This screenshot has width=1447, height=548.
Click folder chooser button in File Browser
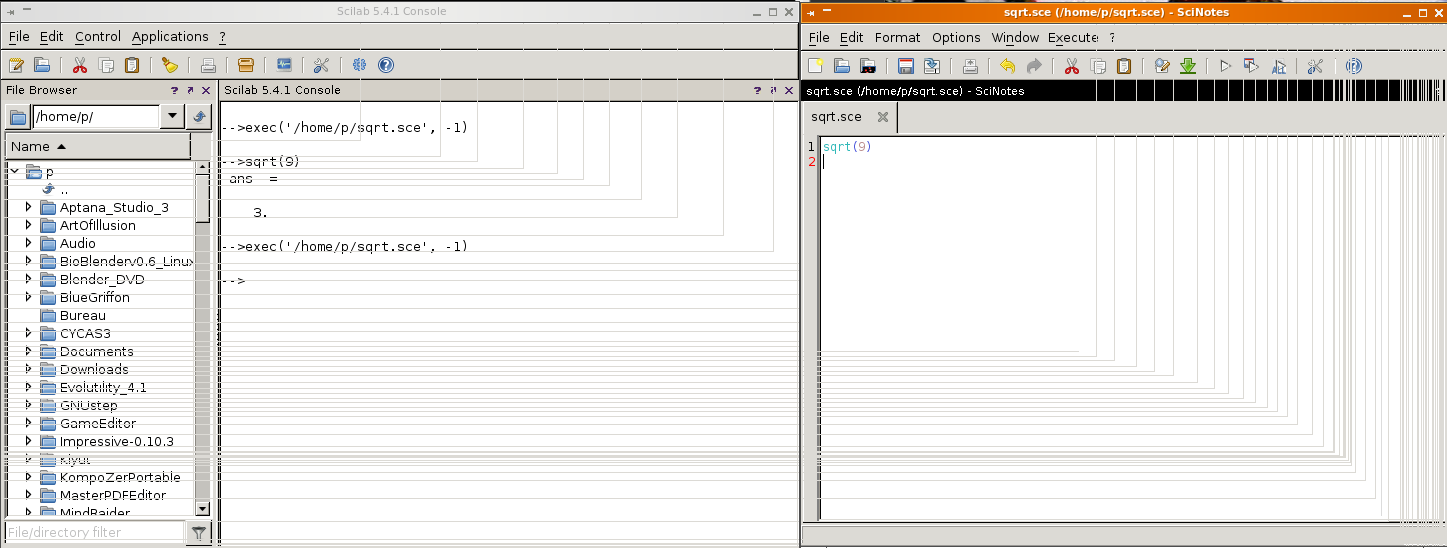click(x=18, y=117)
